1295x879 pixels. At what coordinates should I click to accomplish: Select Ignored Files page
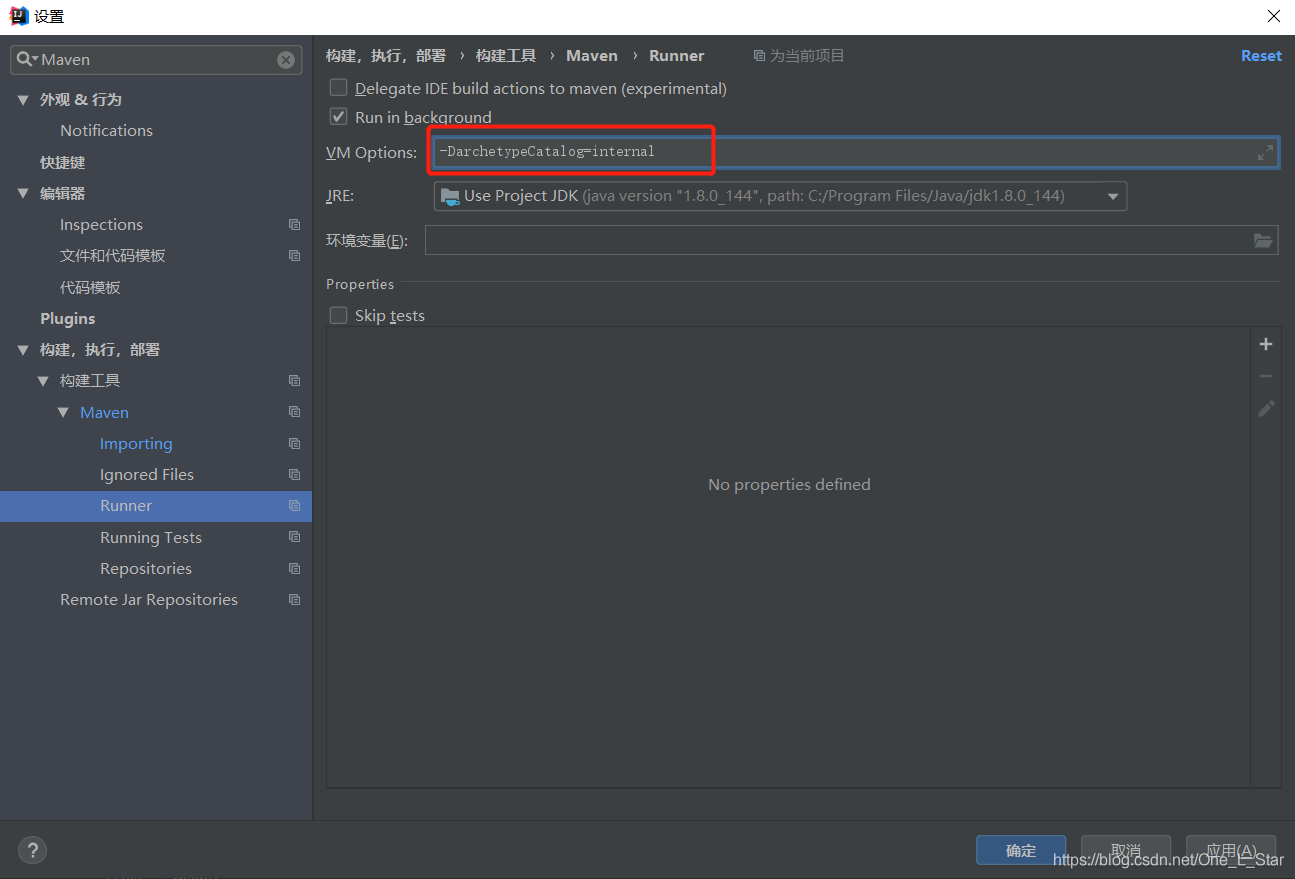pyautogui.click(x=147, y=474)
